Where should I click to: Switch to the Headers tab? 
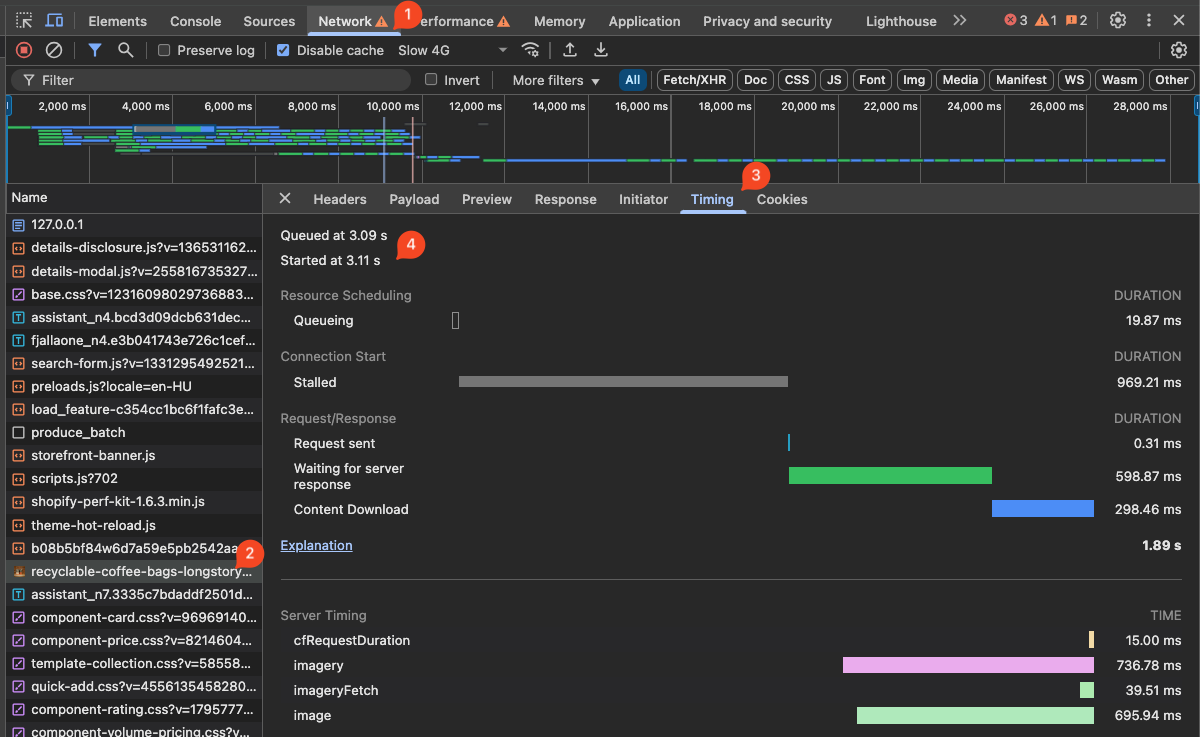(339, 199)
